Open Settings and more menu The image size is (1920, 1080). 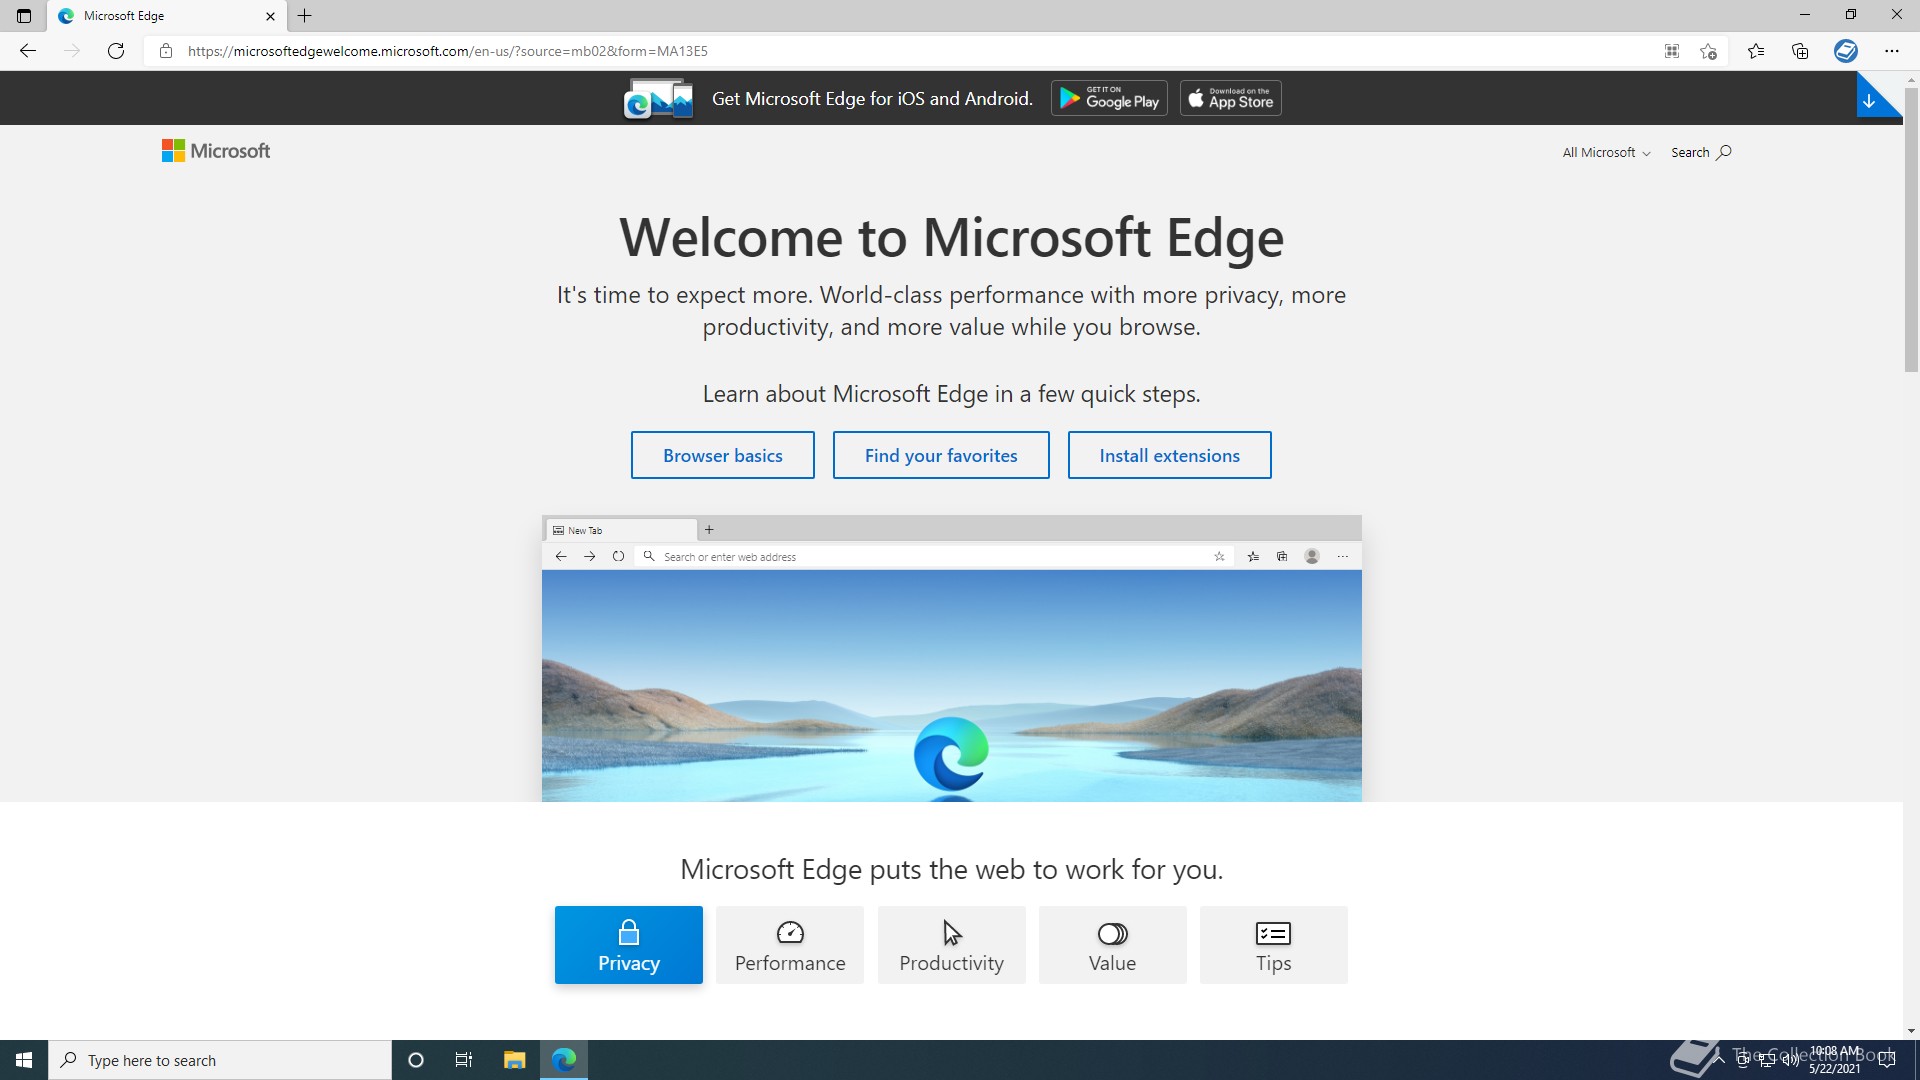tap(1891, 51)
